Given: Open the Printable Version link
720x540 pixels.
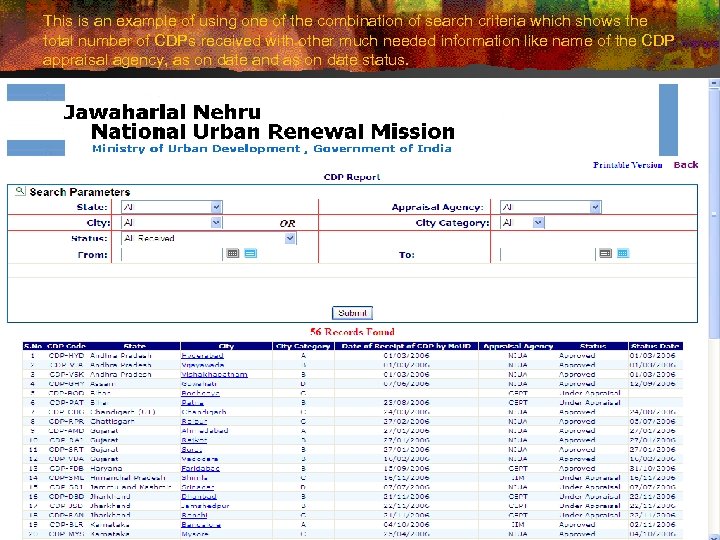Looking at the screenshot, I should click(x=627, y=165).
